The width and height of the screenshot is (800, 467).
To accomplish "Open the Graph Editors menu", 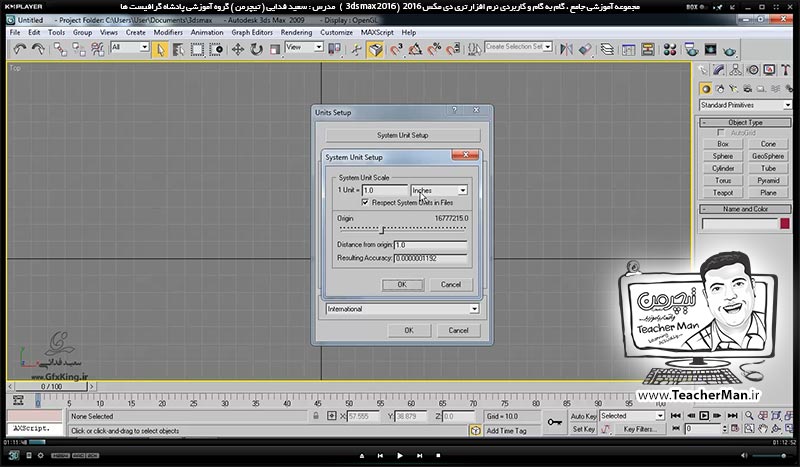I will pyautogui.click(x=252, y=32).
